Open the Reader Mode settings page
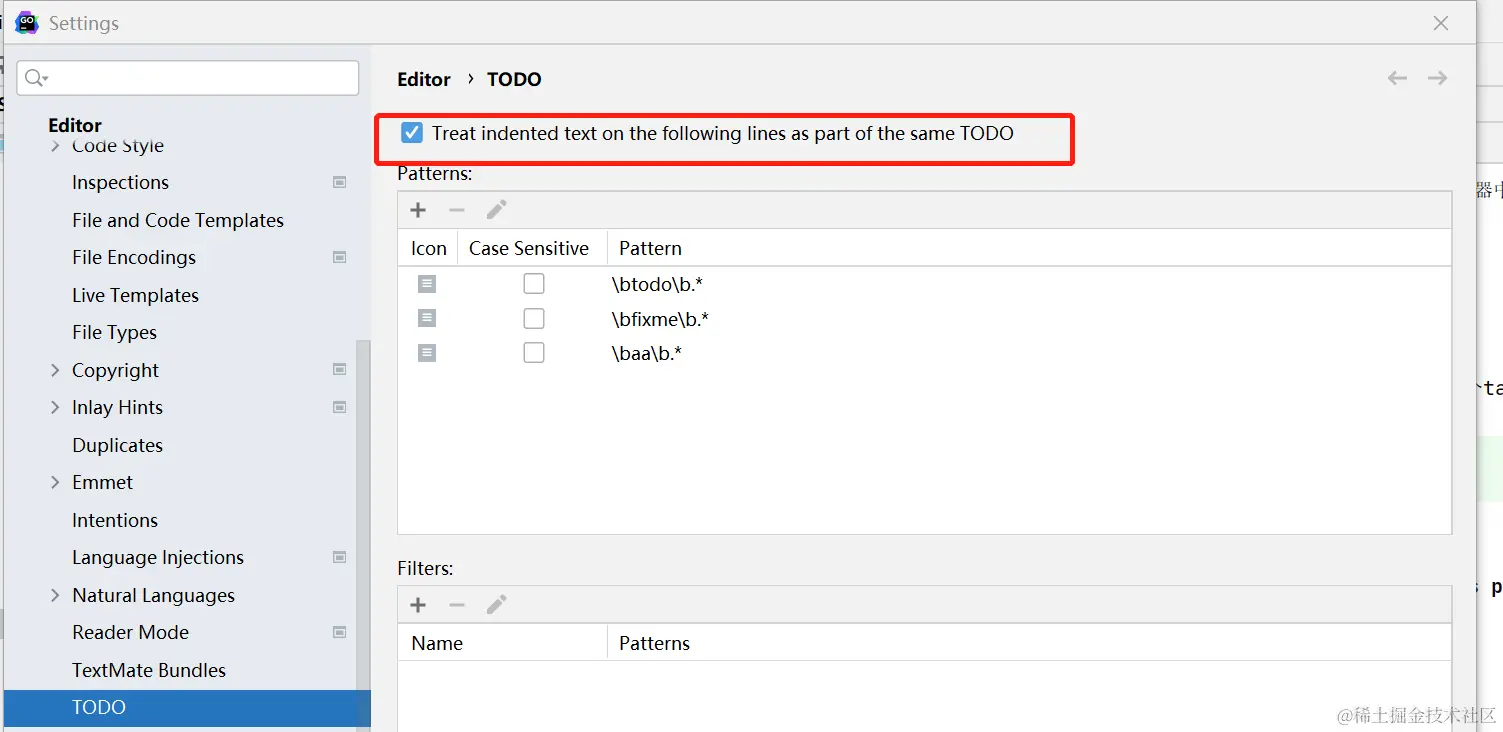Viewport: 1503px width, 732px height. [x=130, y=633]
